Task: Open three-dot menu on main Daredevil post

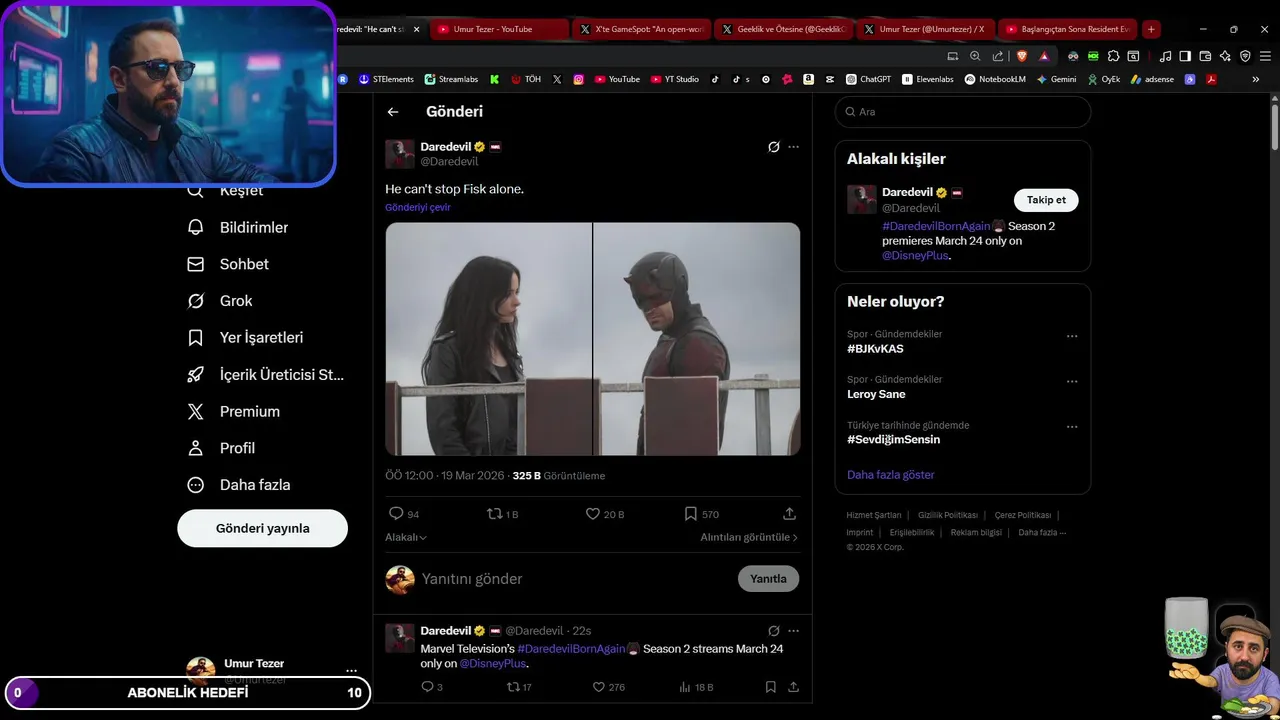Action: pyautogui.click(x=794, y=147)
